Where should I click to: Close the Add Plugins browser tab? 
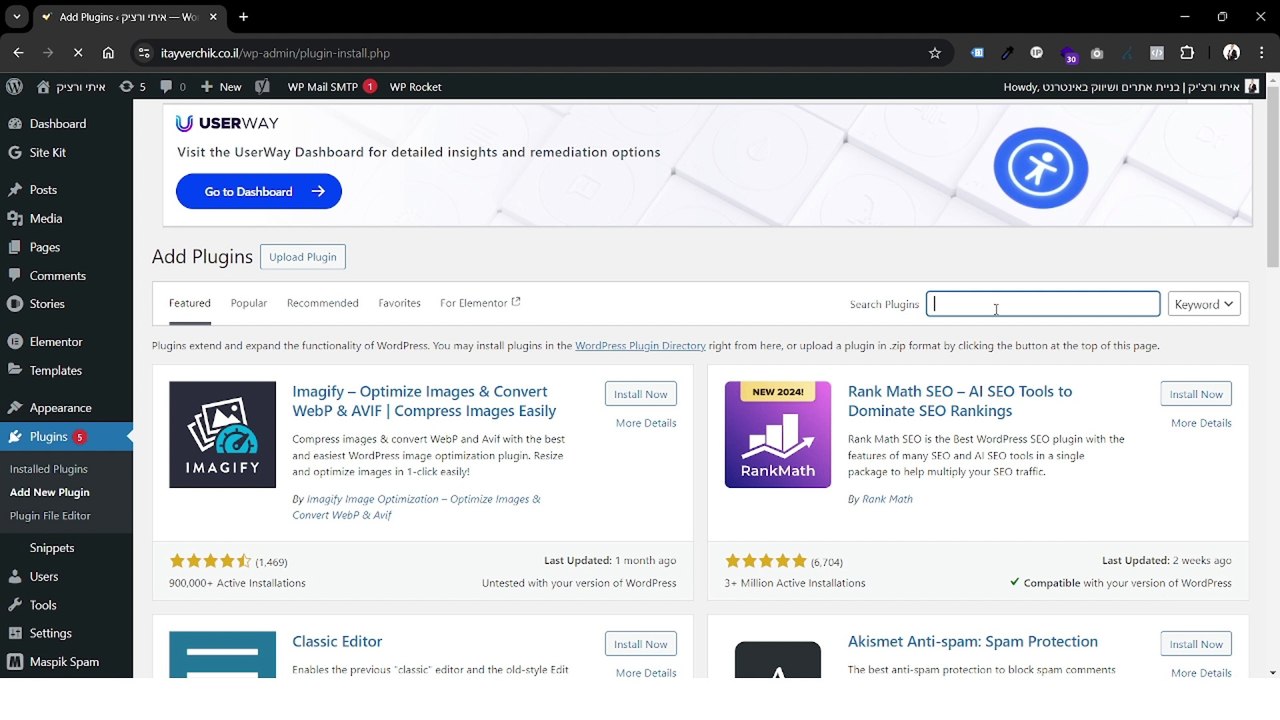[x=215, y=17]
